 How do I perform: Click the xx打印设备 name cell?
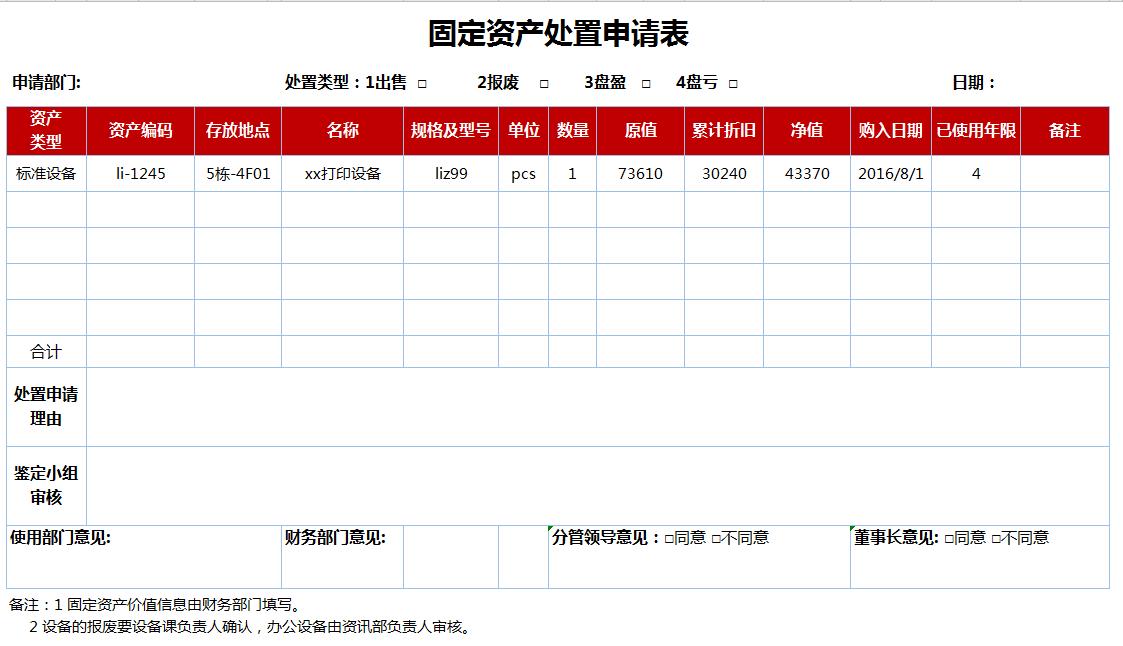(x=340, y=173)
